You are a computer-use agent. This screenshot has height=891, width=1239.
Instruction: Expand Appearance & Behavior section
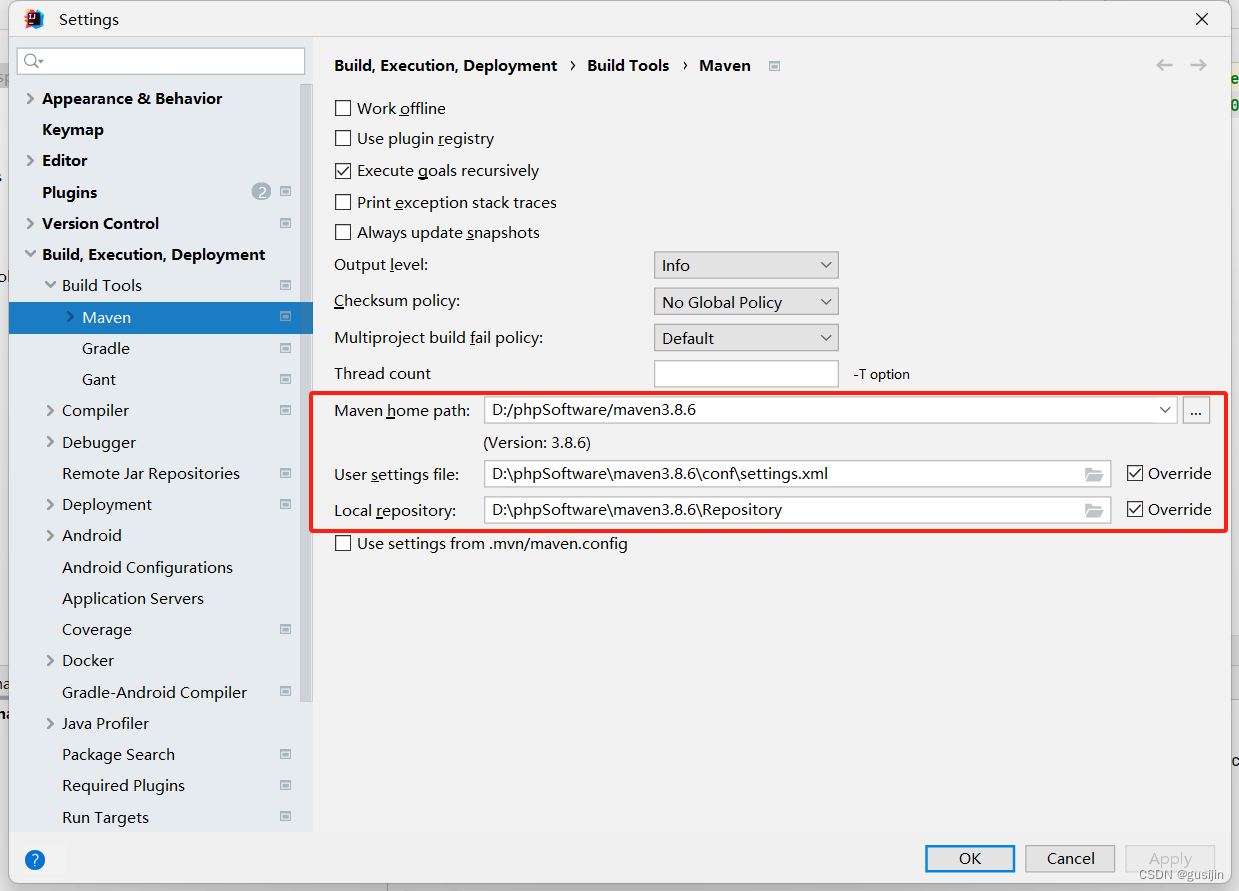pyautogui.click(x=30, y=98)
